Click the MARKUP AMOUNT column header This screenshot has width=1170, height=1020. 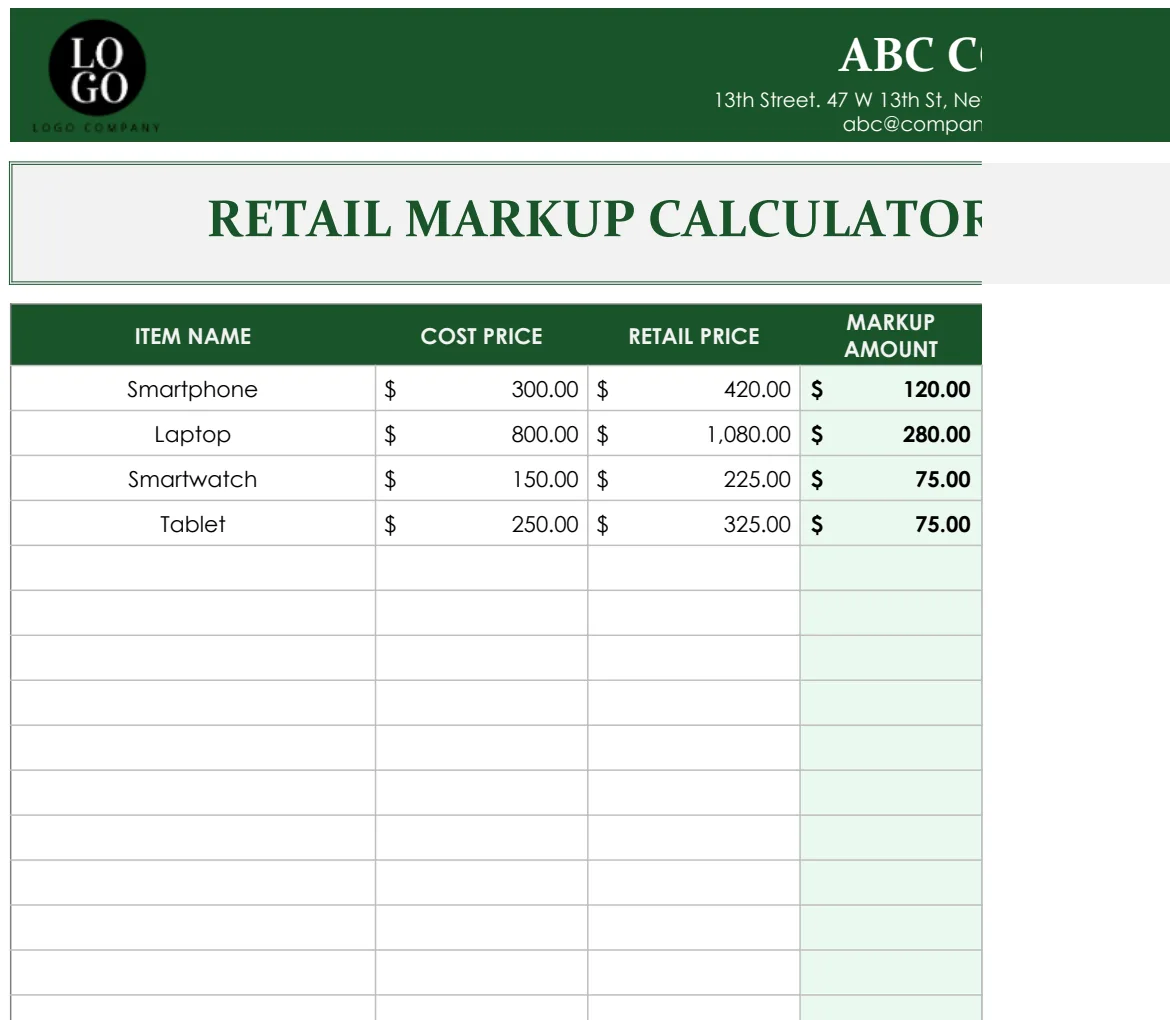(x=891, y=336)
